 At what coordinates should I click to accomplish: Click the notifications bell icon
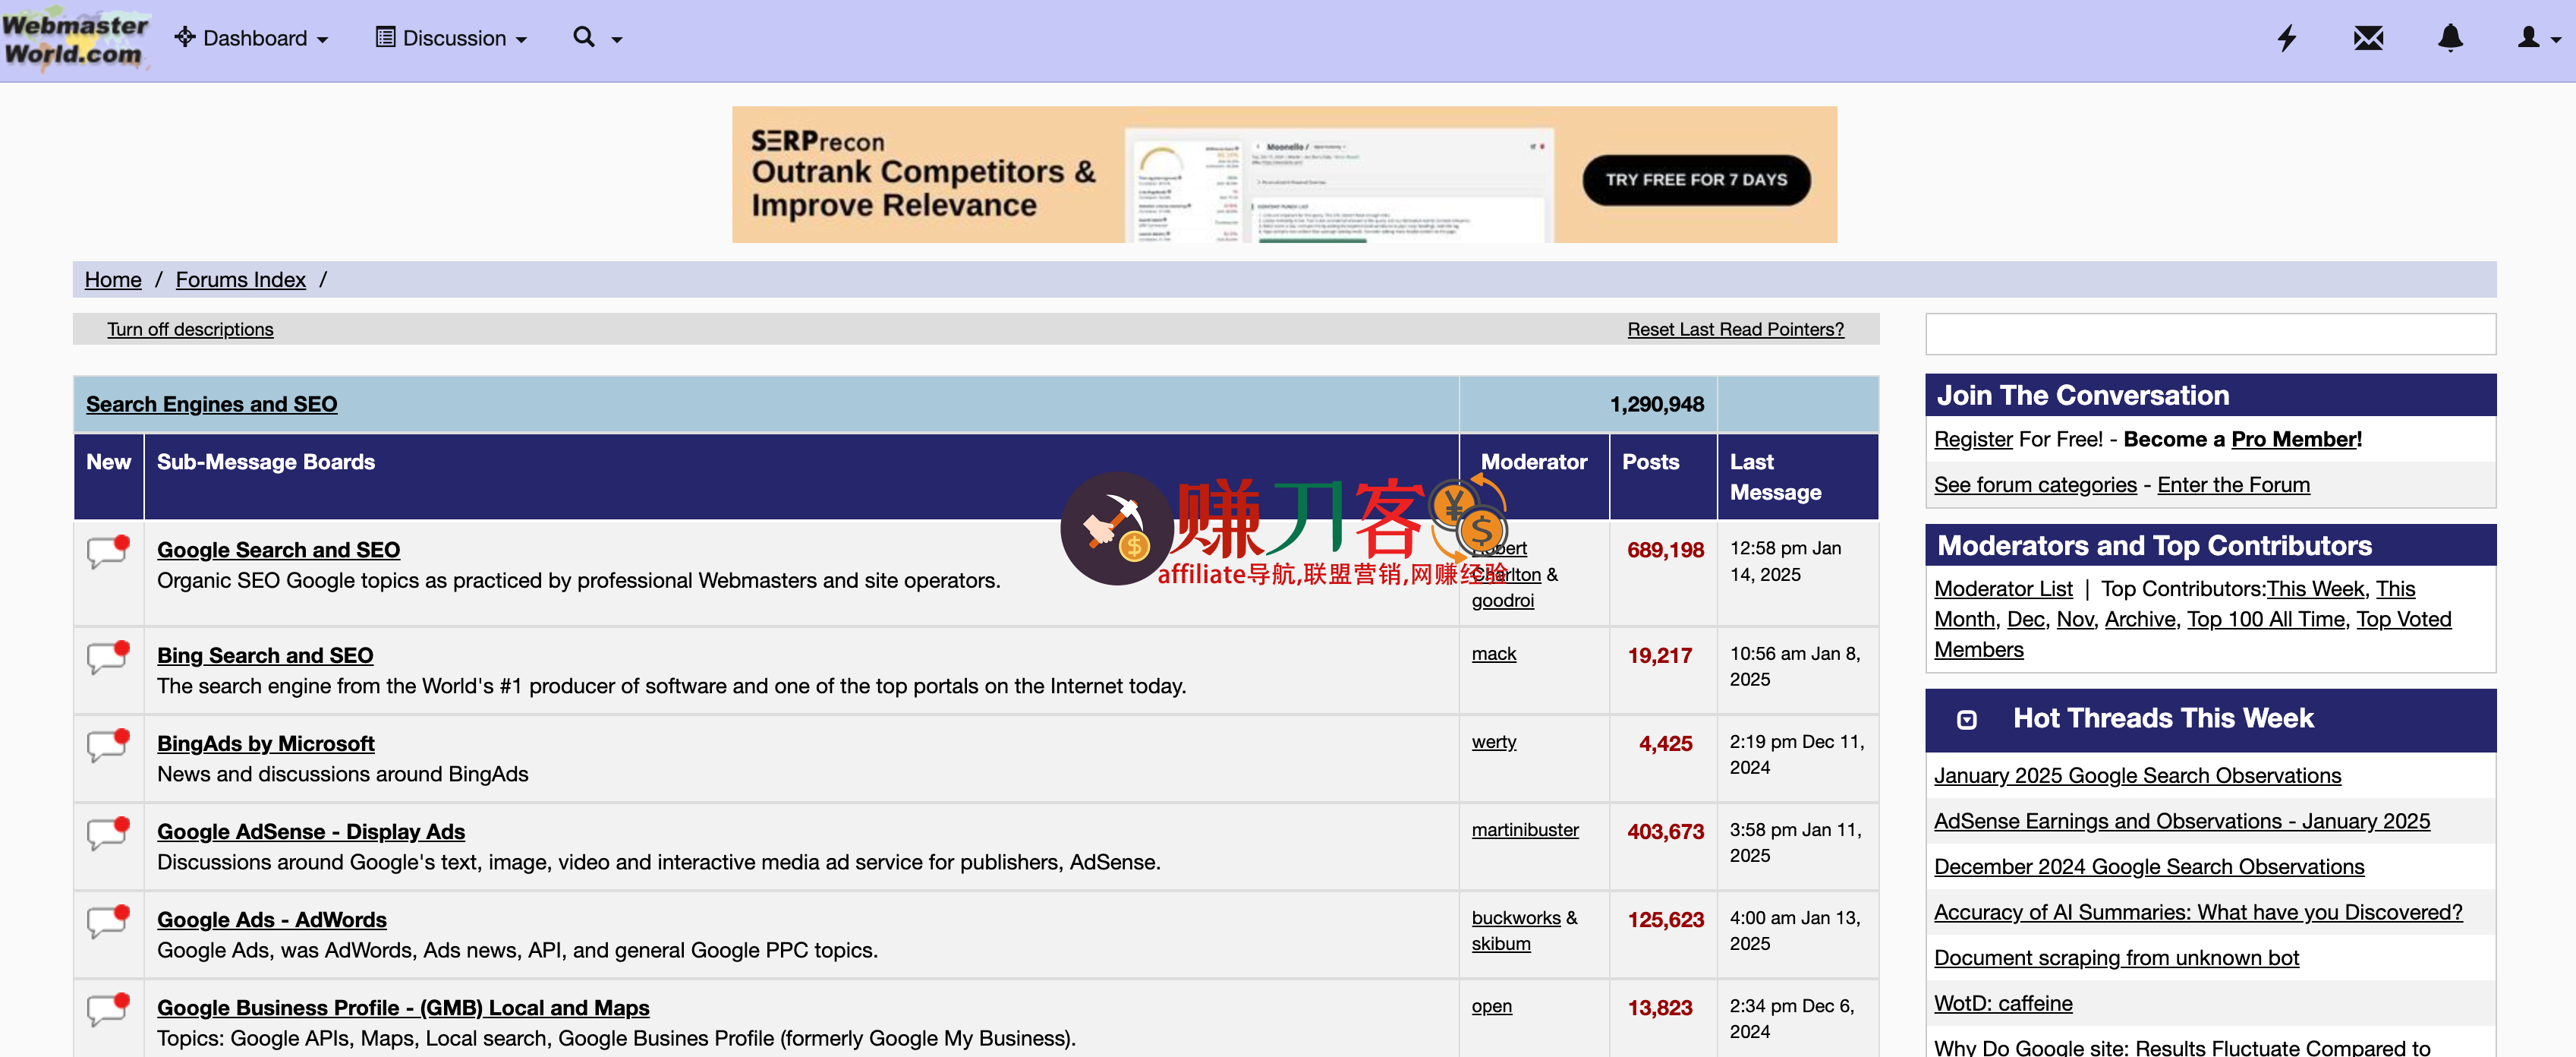[2450, 38]
